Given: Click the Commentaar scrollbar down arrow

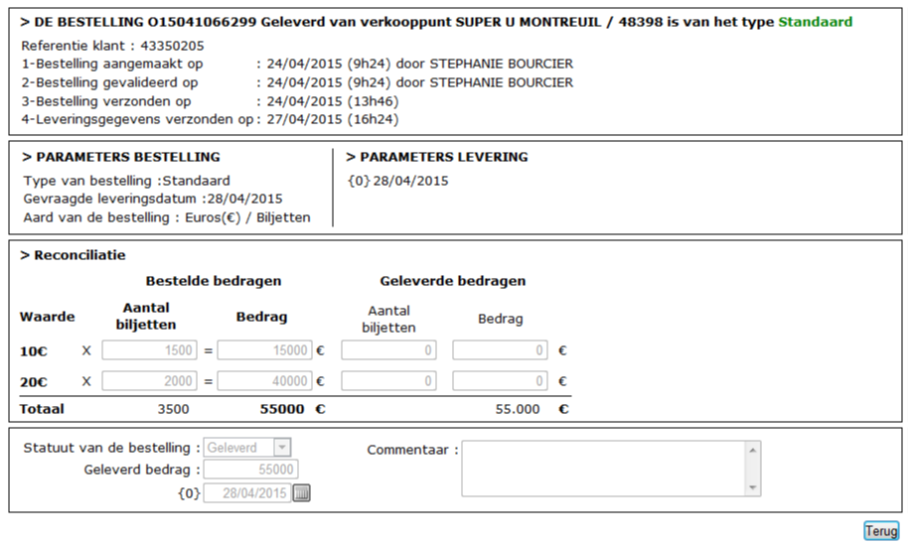Looking at the screenshot, I should tap(753, 488).
